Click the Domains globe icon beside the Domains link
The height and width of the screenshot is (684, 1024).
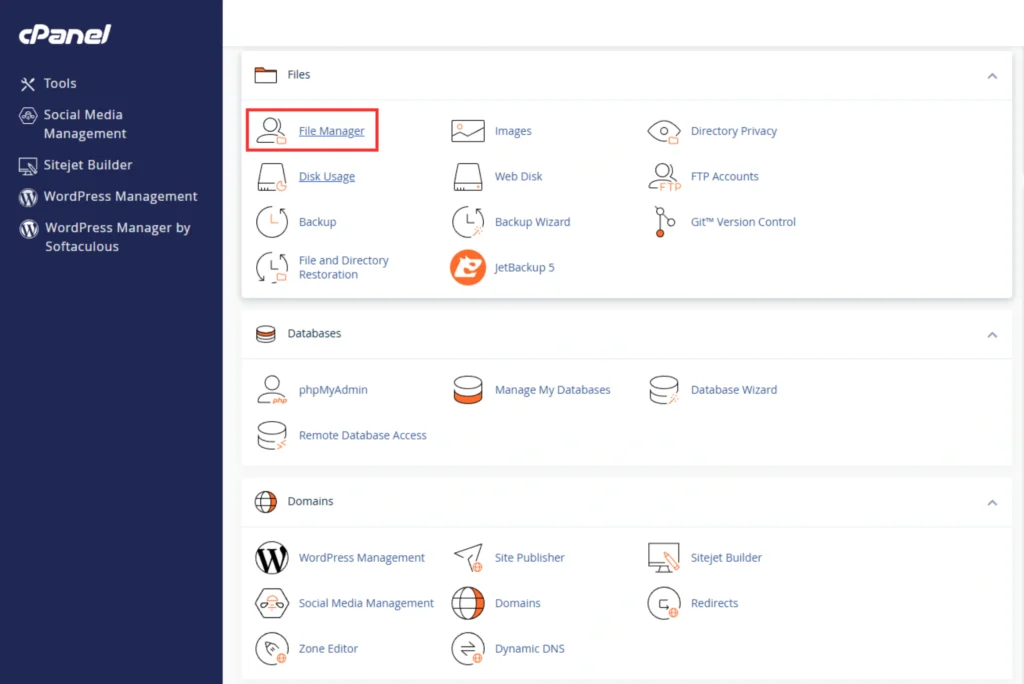[468, 603]
